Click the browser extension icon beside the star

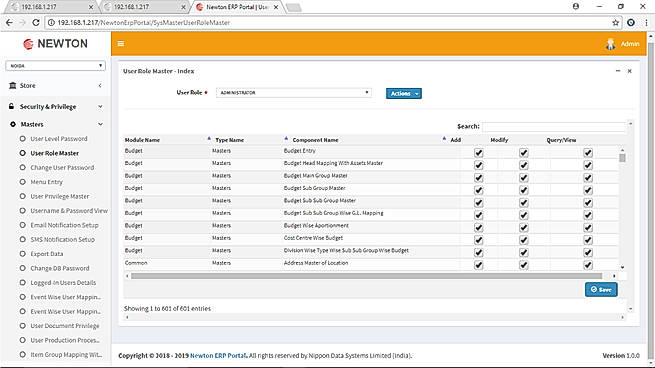tap(631, 23)
